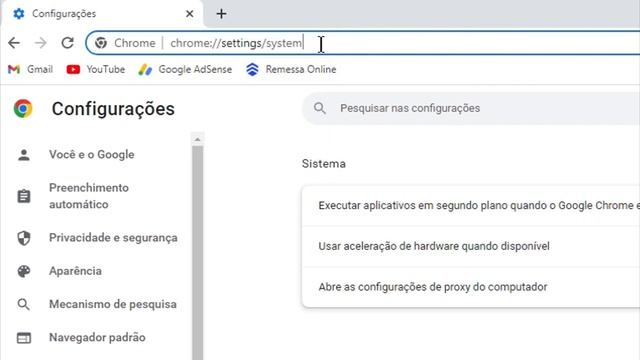Click the browser window icon for Navegador padrão
The width and height of the screenshot is (640, 360).
click(24, 338)
